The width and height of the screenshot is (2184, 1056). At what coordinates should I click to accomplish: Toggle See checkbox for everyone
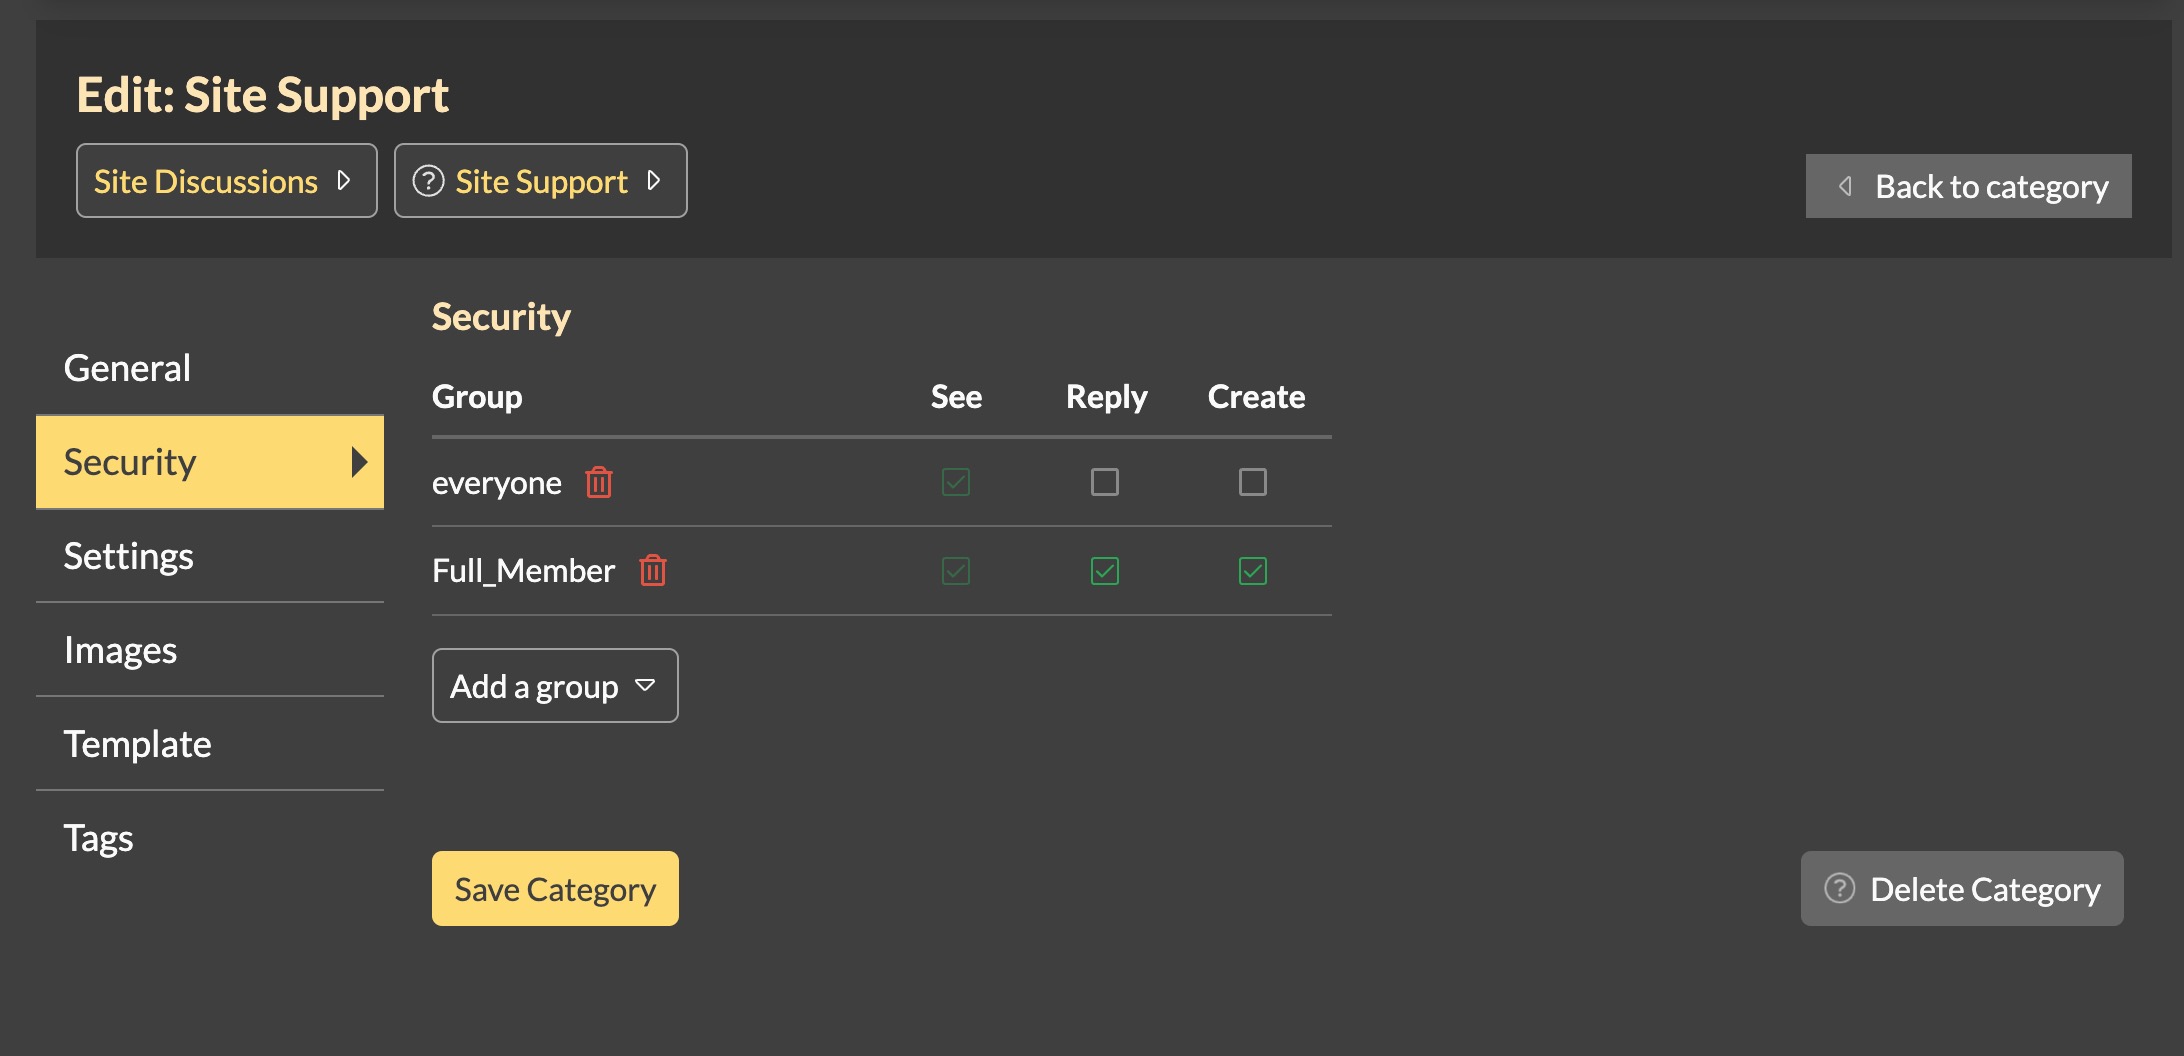coord(956,482)
